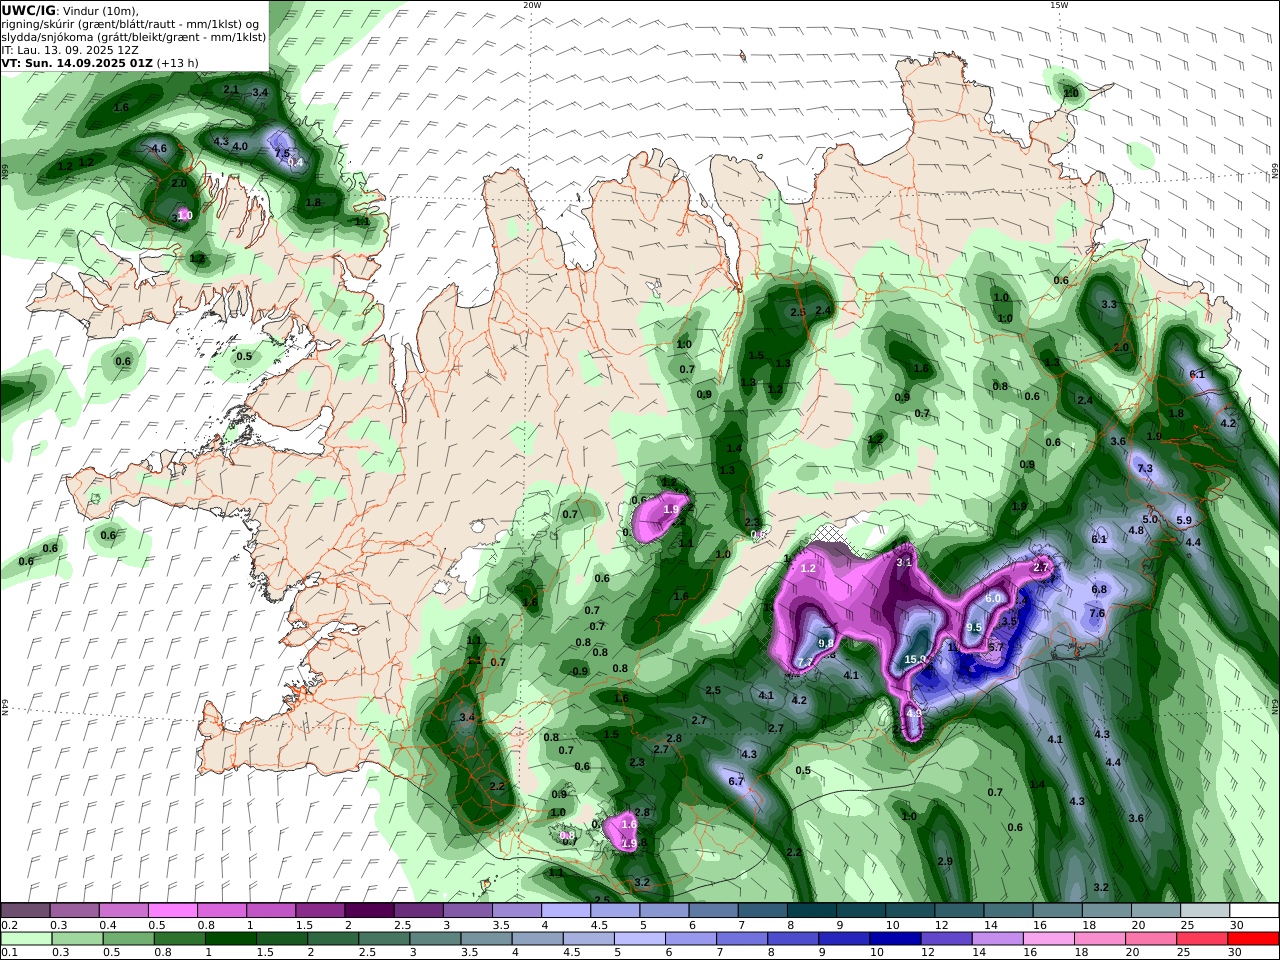Click the '5.7' value in the blue area
Screen dimensions: 1280x960
[x=995, y=648]
